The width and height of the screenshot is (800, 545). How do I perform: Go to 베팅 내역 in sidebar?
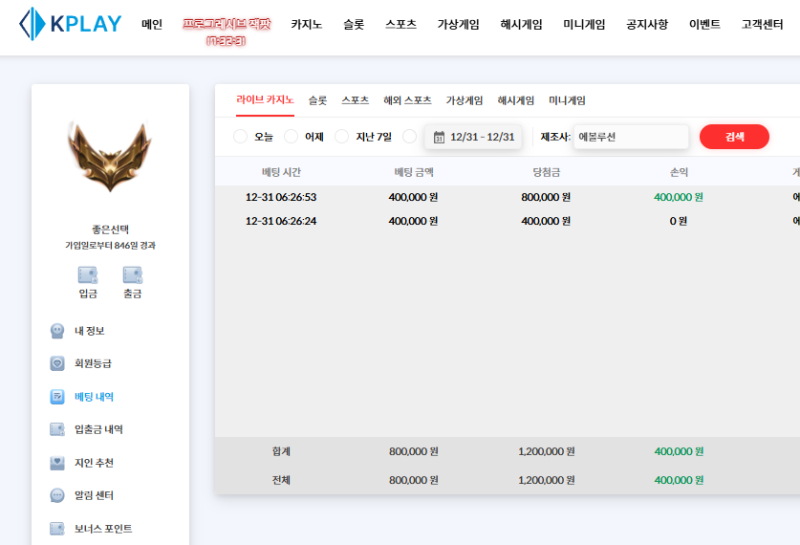pos(94,397)
